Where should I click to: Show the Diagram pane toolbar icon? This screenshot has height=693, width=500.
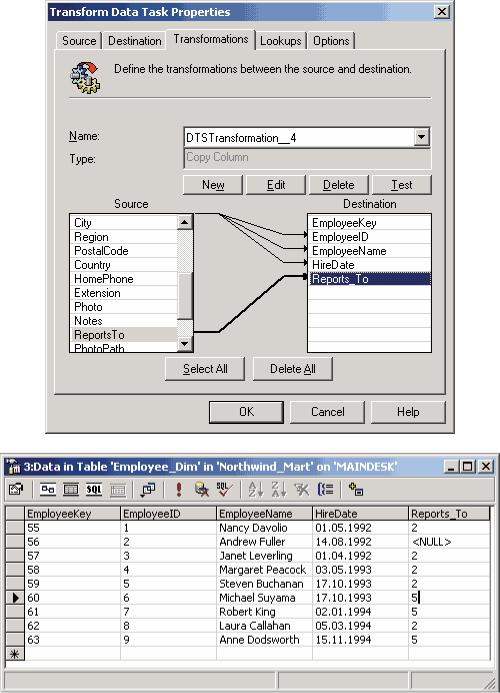point(48,489)
